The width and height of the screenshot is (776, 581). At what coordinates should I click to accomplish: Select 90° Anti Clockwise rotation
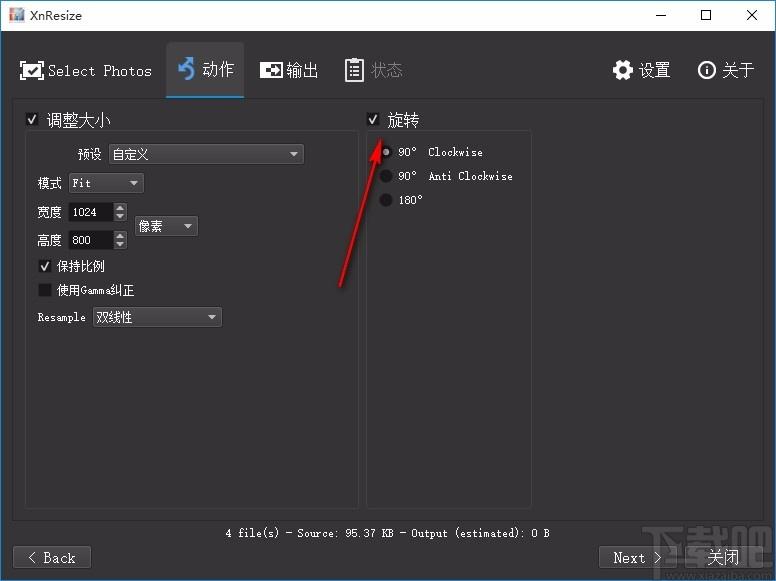click(x=386, y=176)
